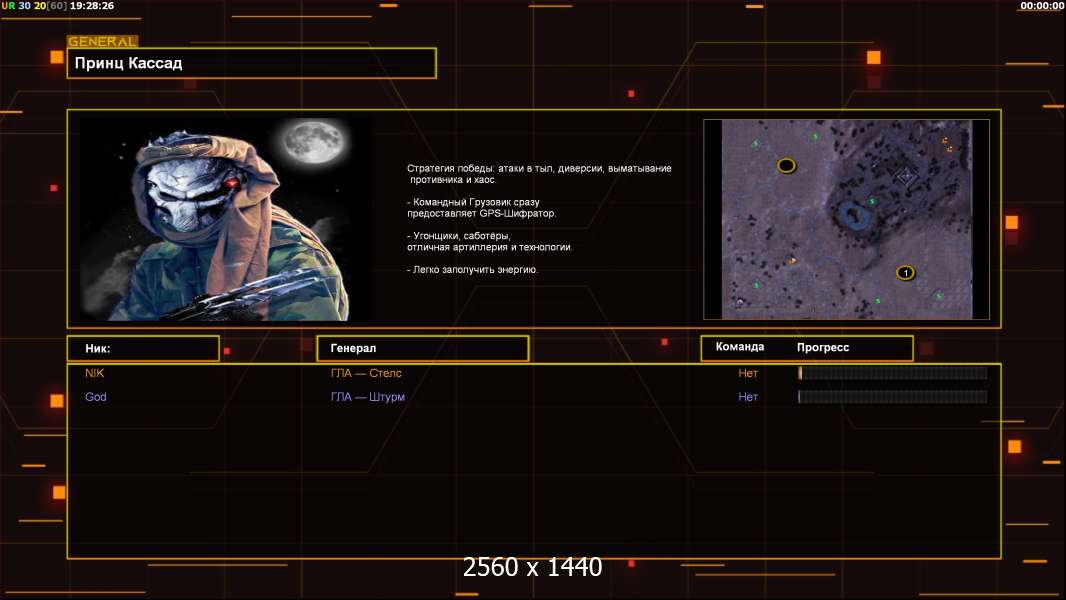The width and height of the screenshot is (1066, 600).
Task: Select player name NIK
Action: point(94,373)
